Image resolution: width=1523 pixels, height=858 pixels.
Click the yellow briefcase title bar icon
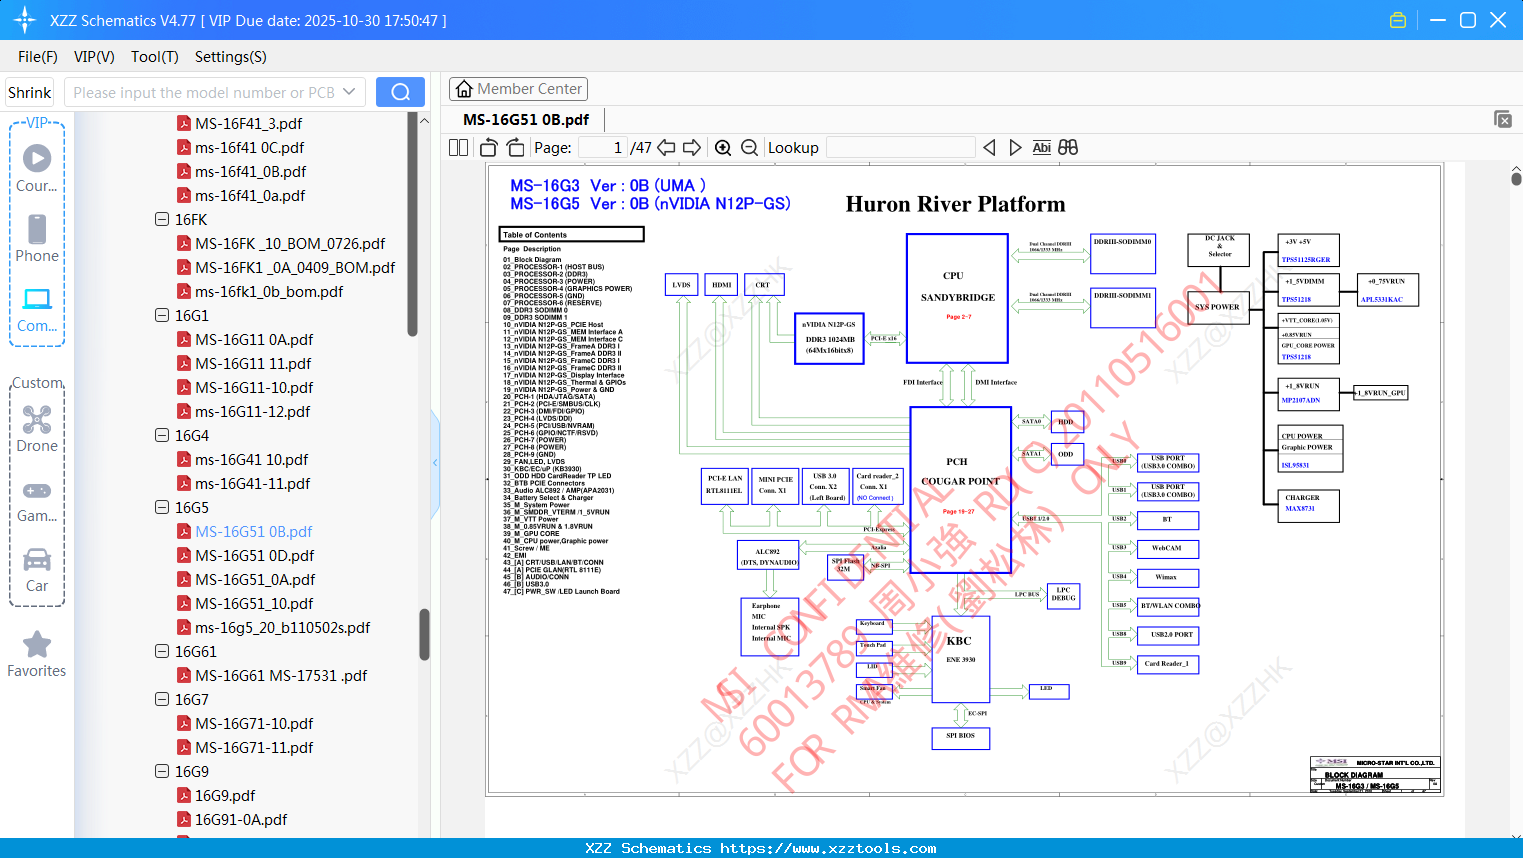click(x=1398, y=20)
